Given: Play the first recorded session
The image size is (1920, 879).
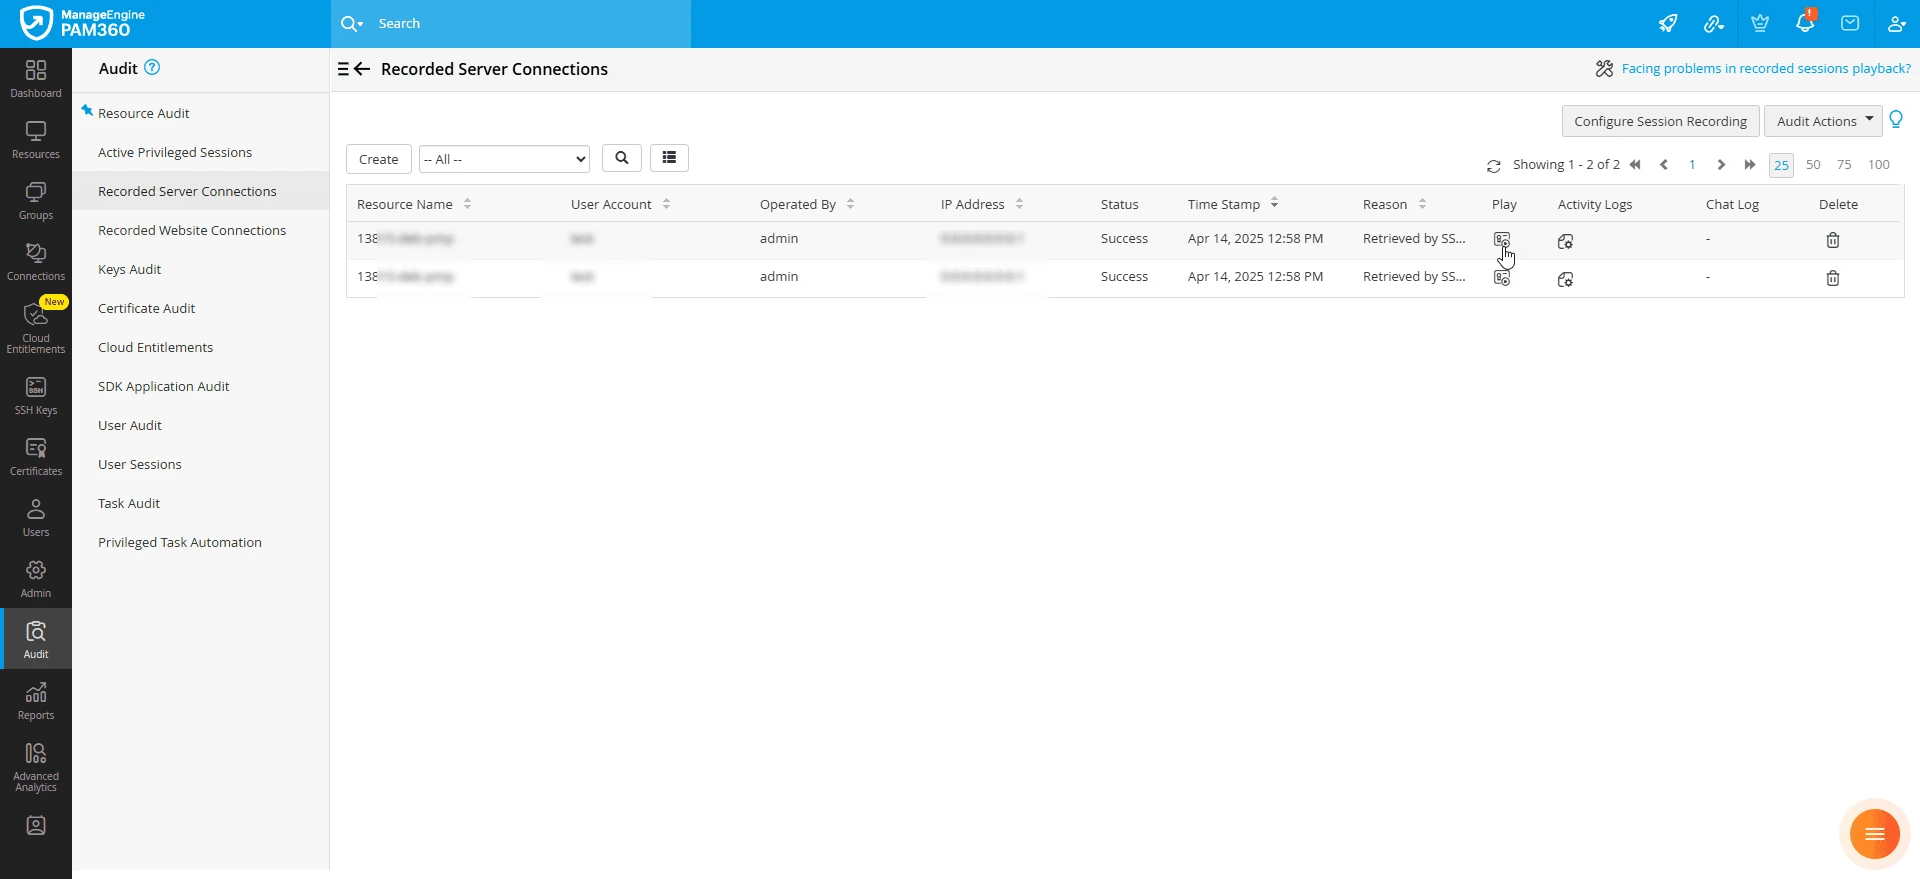Looking at the screenshot, I should coord(1502,240).
